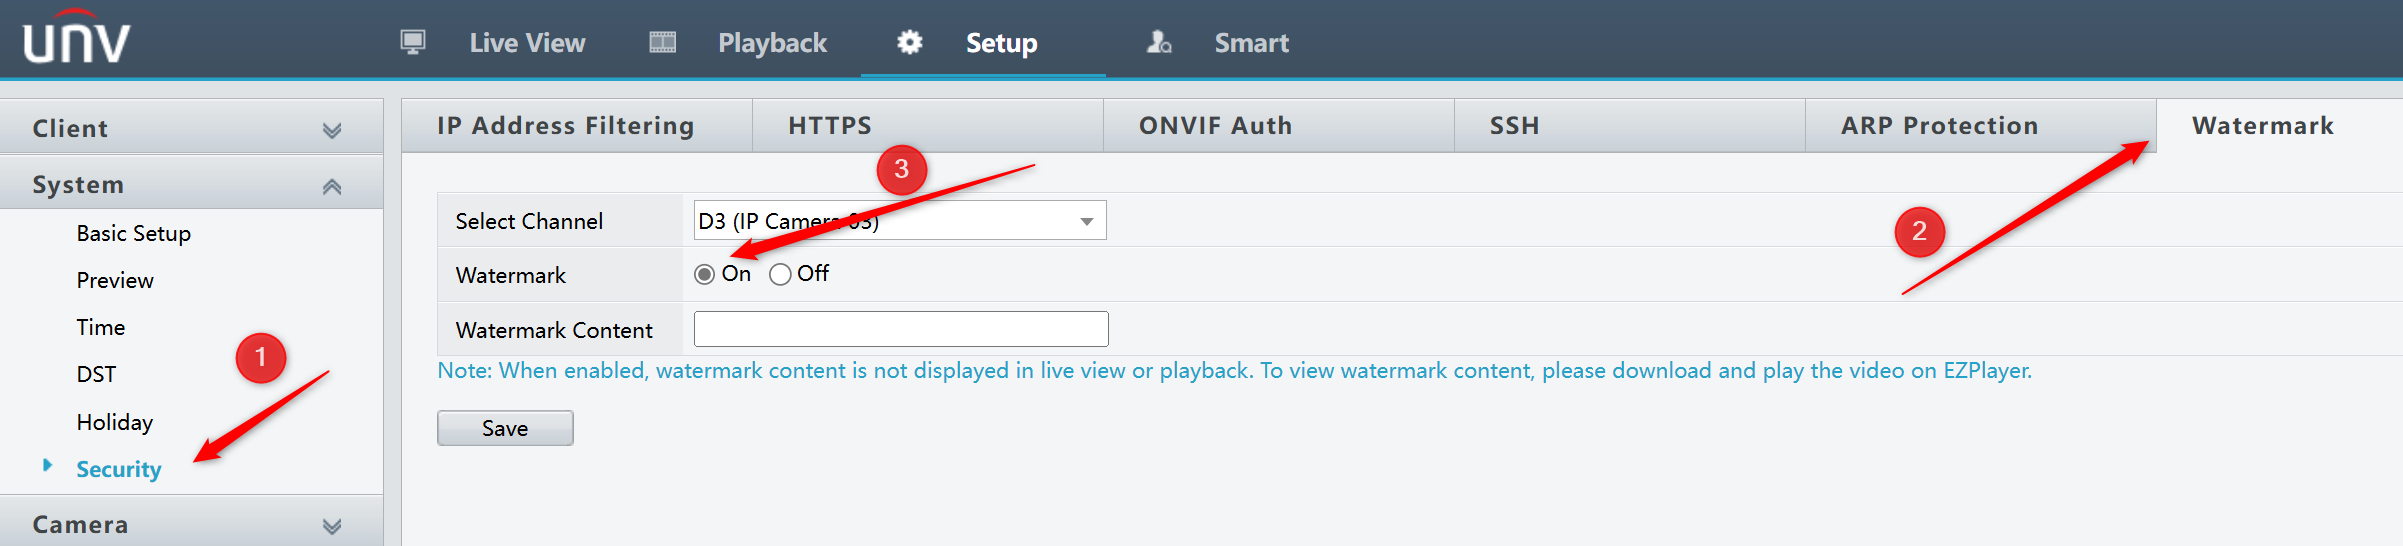This screenshot has height=546, width=2403.
Task: Click the Live View monitor icon
Action: point(413,42)
